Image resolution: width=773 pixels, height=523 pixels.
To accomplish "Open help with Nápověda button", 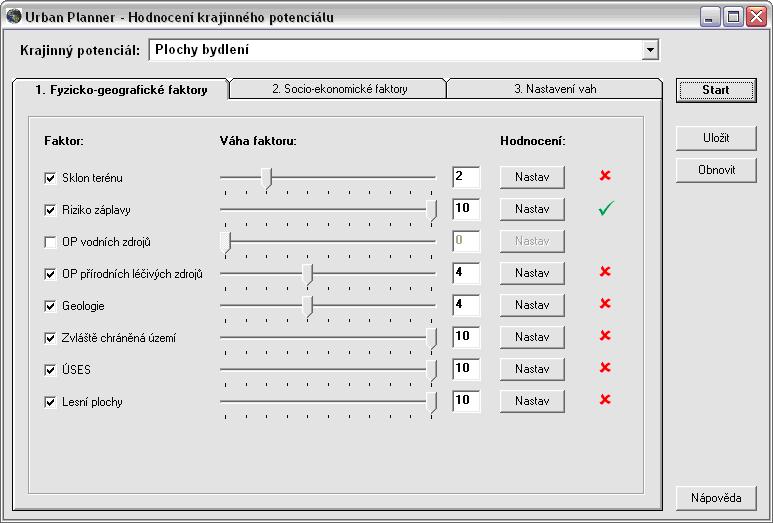I will pos(716,498).
